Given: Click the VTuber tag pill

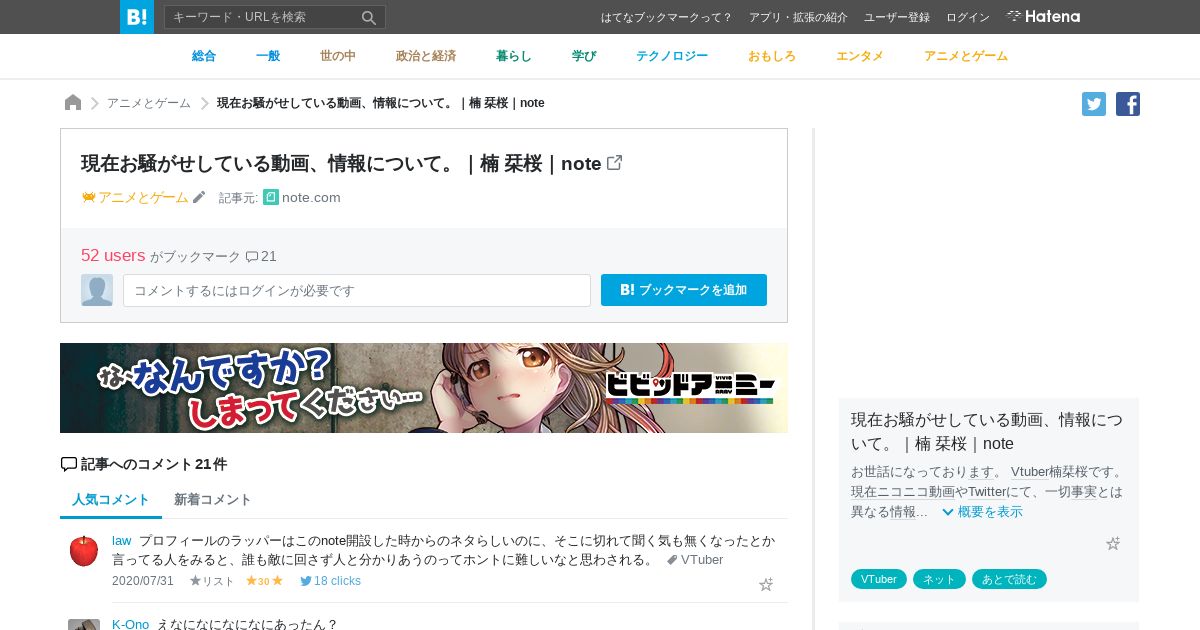Looking at the screenshot, I should pos(879,579).
